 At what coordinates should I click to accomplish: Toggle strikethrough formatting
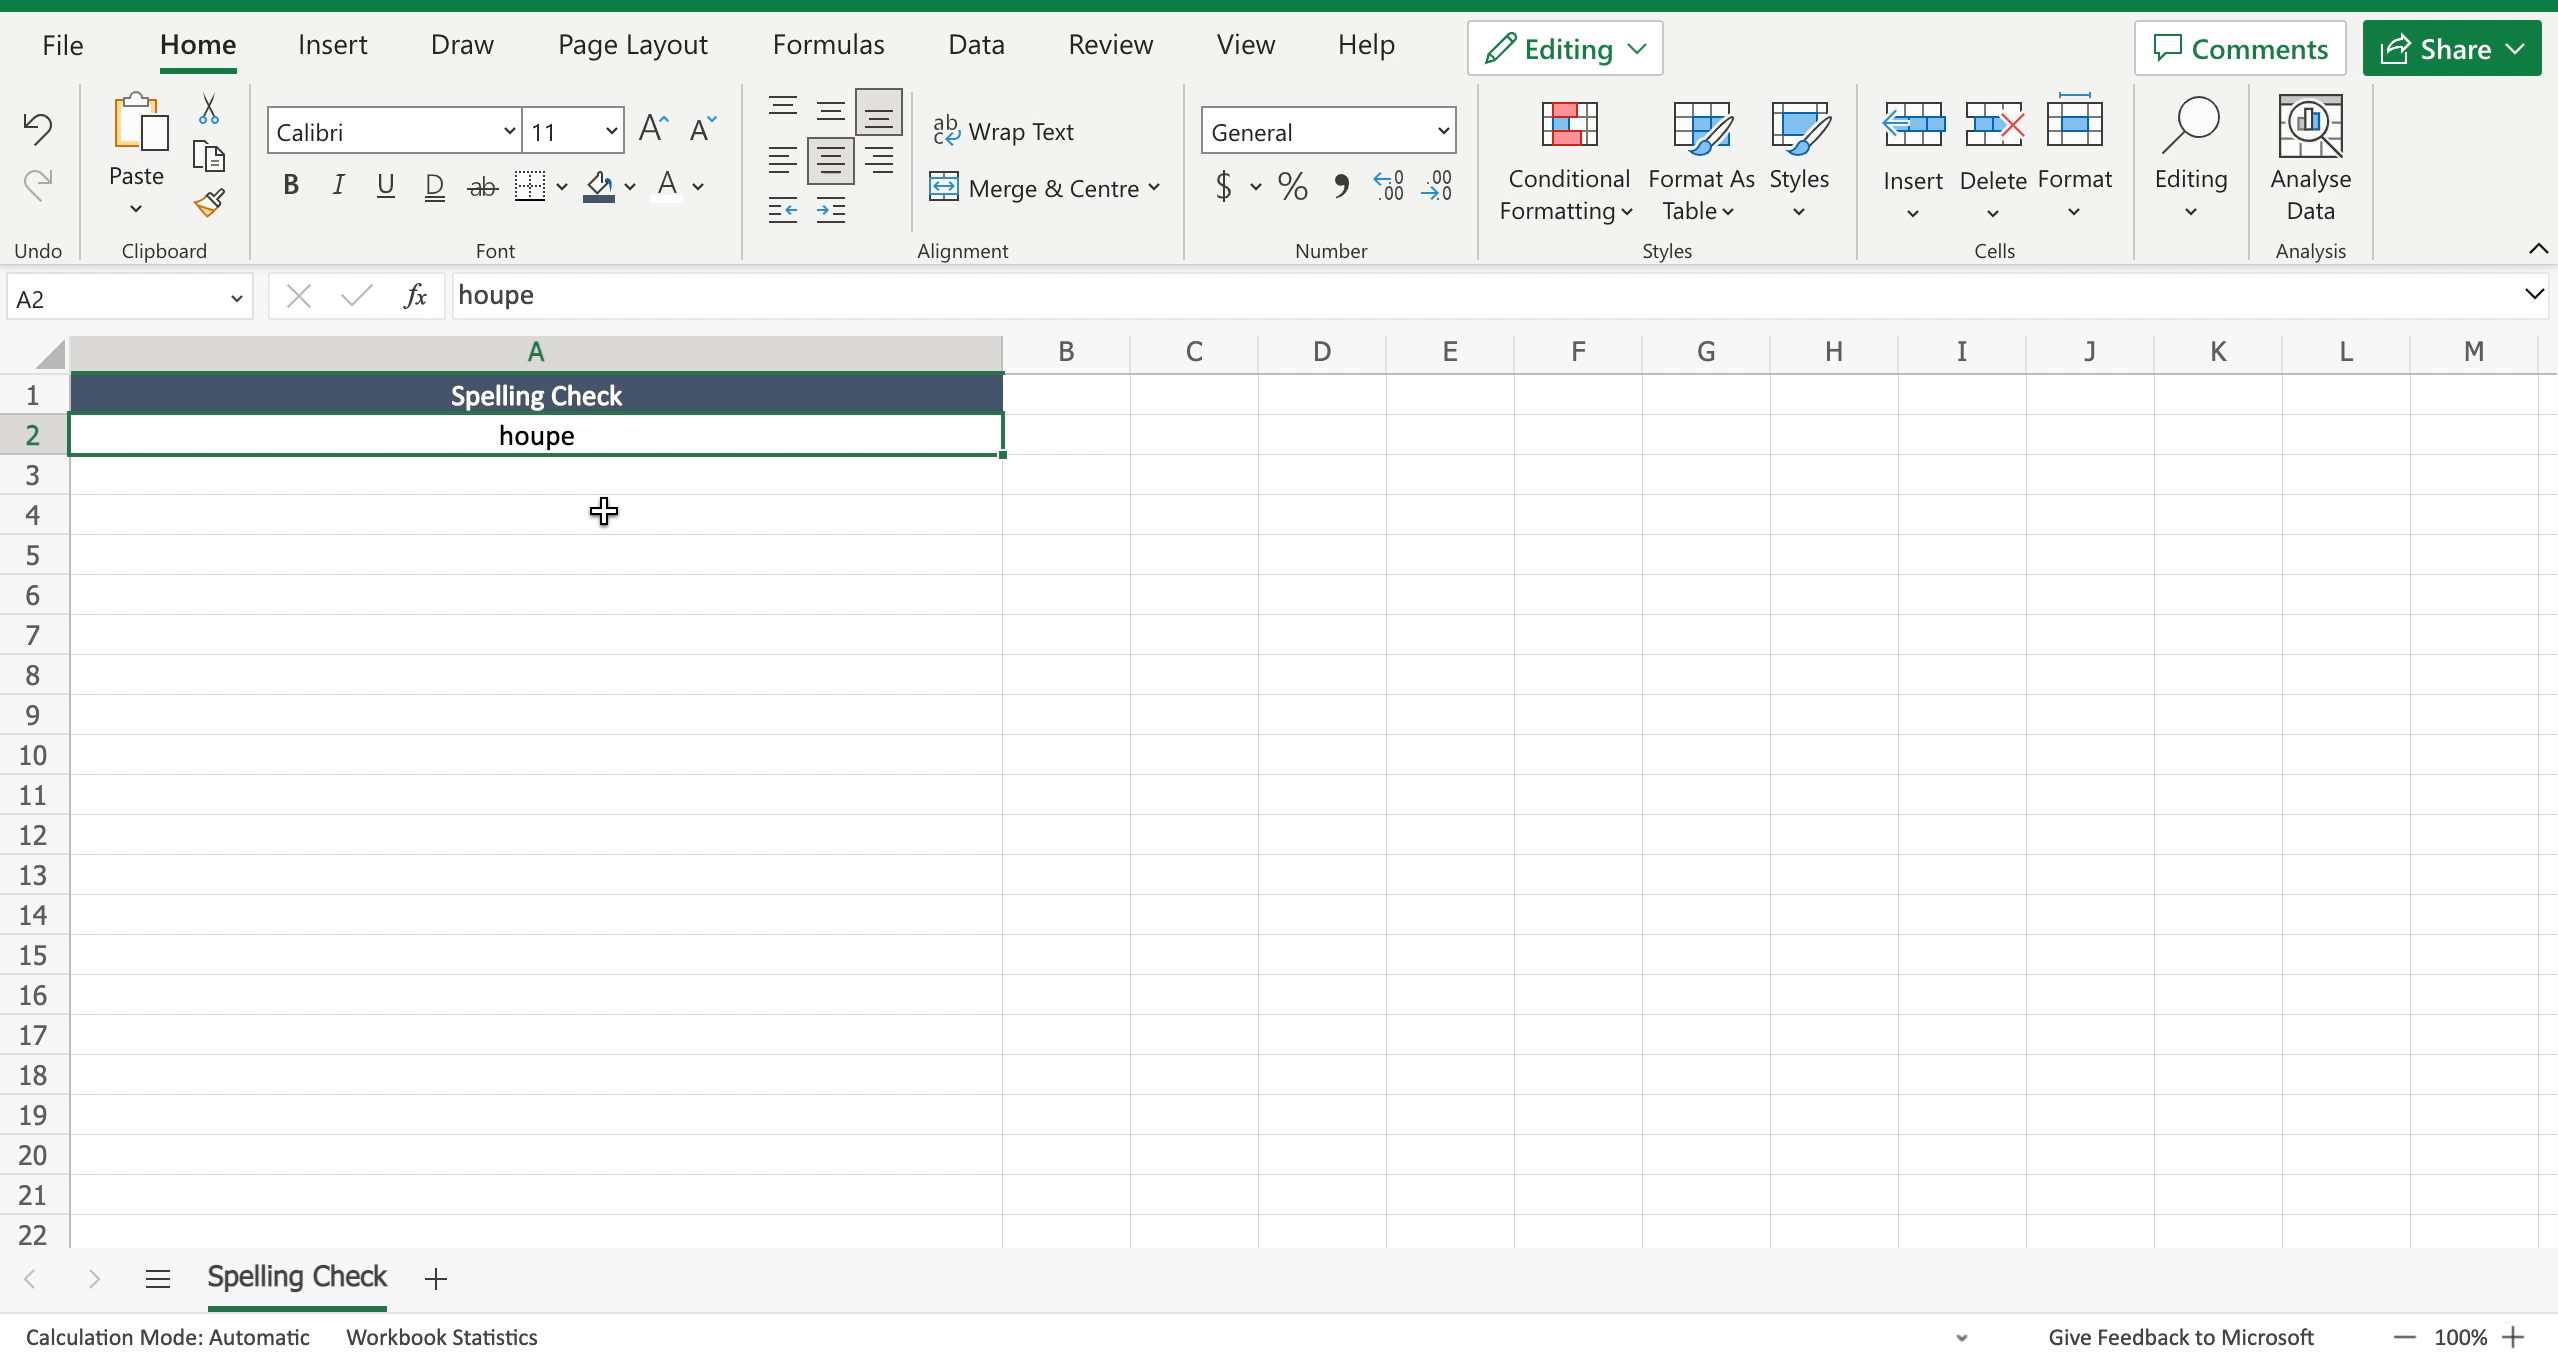coord(482,186)
